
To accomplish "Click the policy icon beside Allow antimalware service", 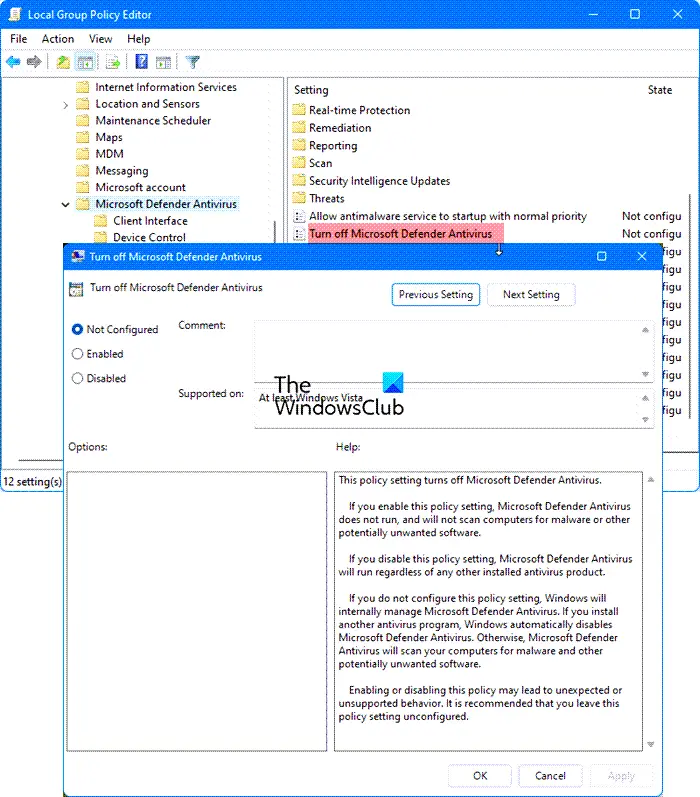I will (299, 216).
